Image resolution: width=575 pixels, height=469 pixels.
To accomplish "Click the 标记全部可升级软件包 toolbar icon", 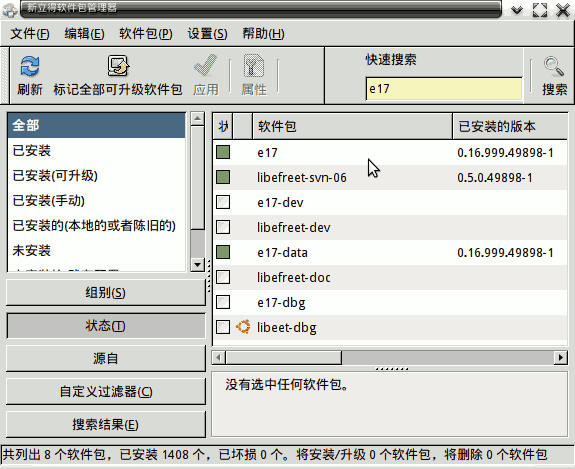I will [118, 66].
